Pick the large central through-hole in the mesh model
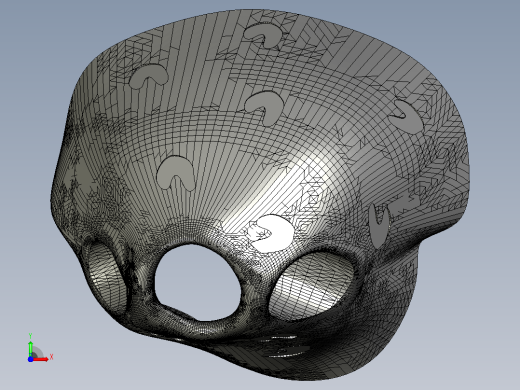The height and width of the screenshot is (390, 520). (197, 282)
